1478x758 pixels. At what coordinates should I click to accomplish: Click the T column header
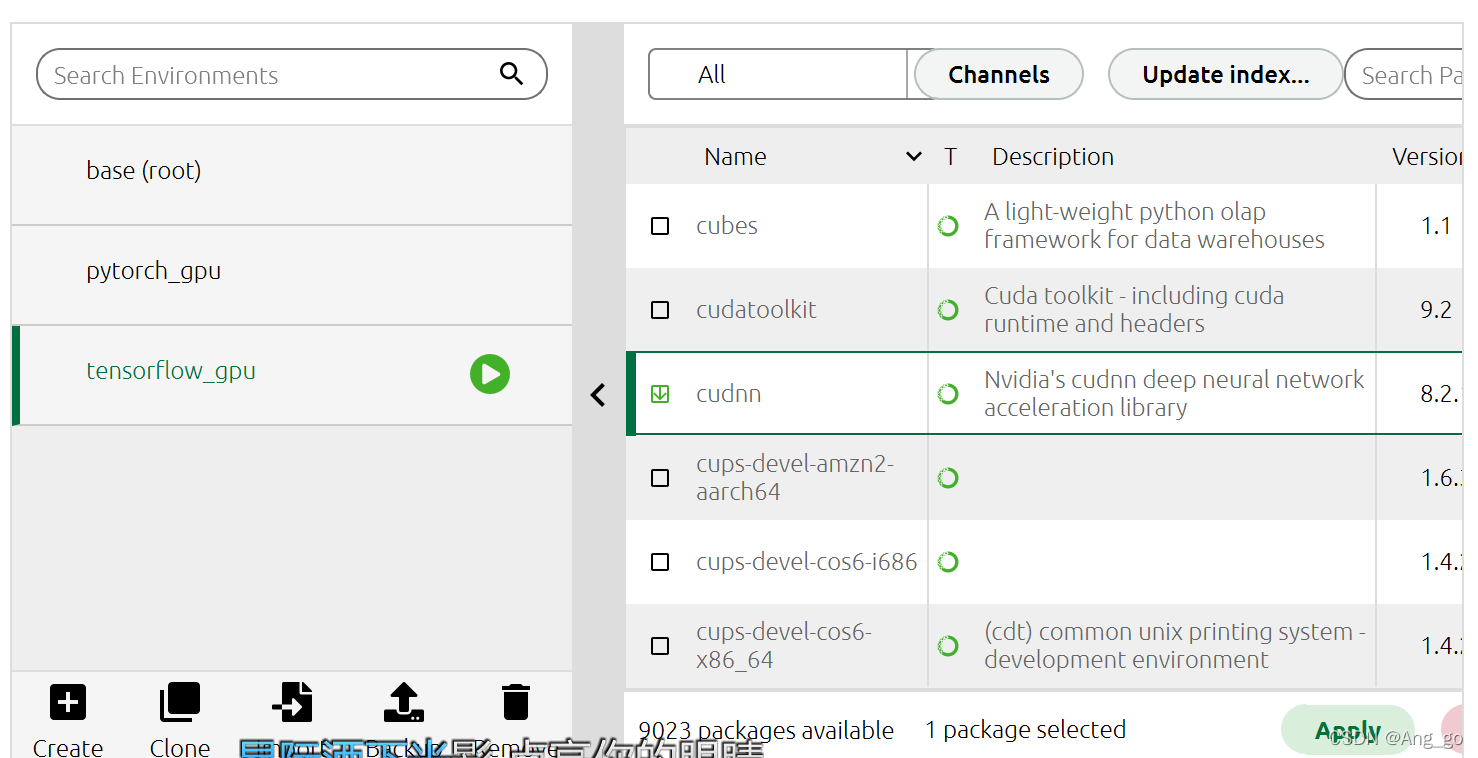click(950, 157)
